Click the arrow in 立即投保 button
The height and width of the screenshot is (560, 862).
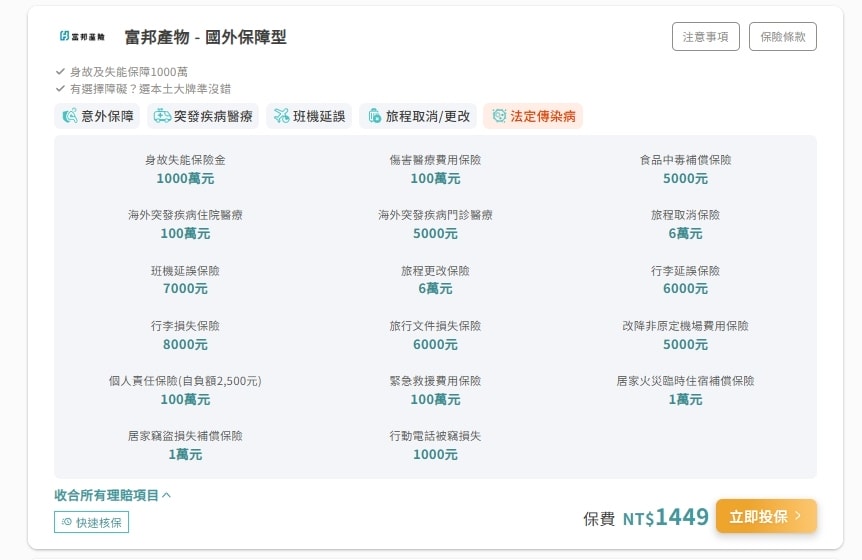coord(798,516)
